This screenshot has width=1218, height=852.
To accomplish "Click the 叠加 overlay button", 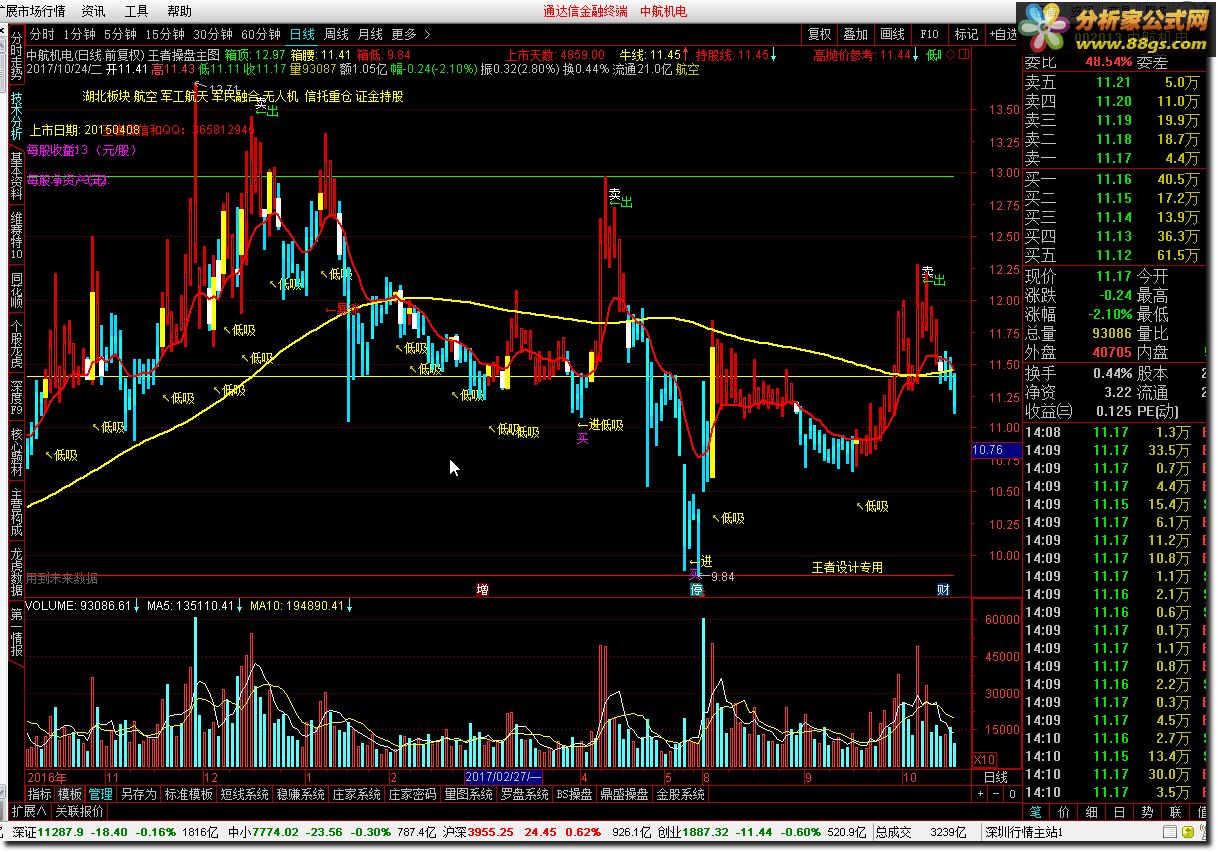I will tap(856, 34).
